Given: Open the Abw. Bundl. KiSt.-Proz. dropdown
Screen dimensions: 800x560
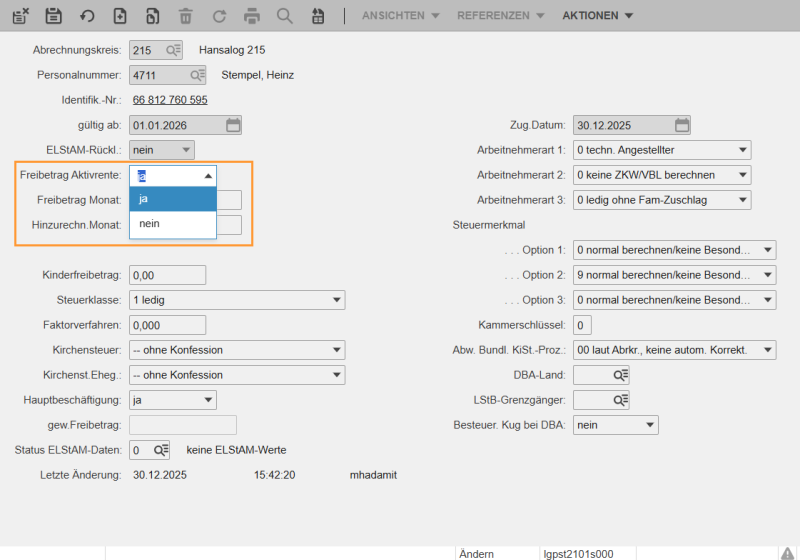Looking at the screenshot, I should (768, 350).
